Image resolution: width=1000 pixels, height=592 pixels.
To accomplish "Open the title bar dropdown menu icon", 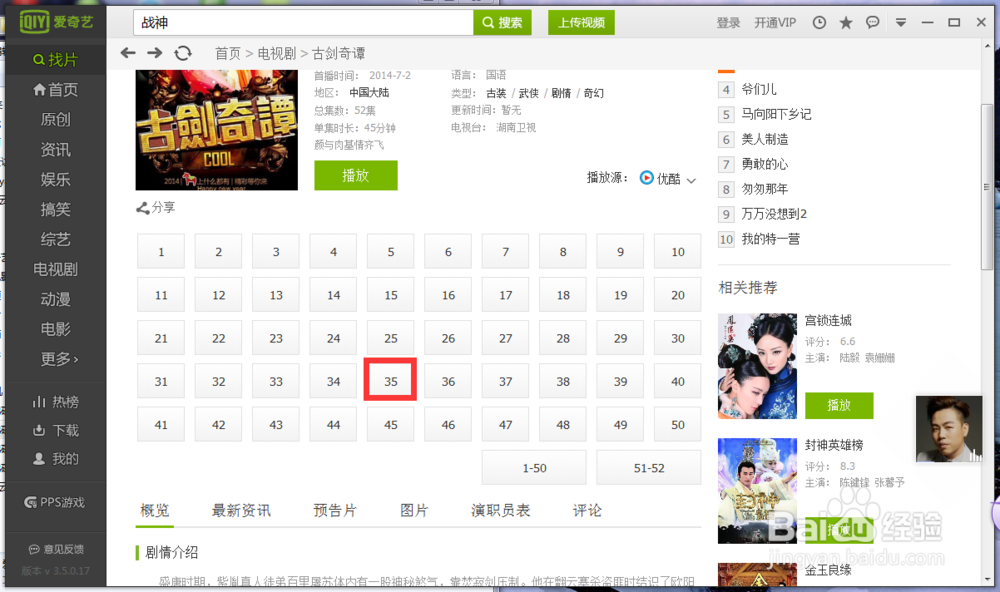I will pyautogui.click(x=901, y=22).
